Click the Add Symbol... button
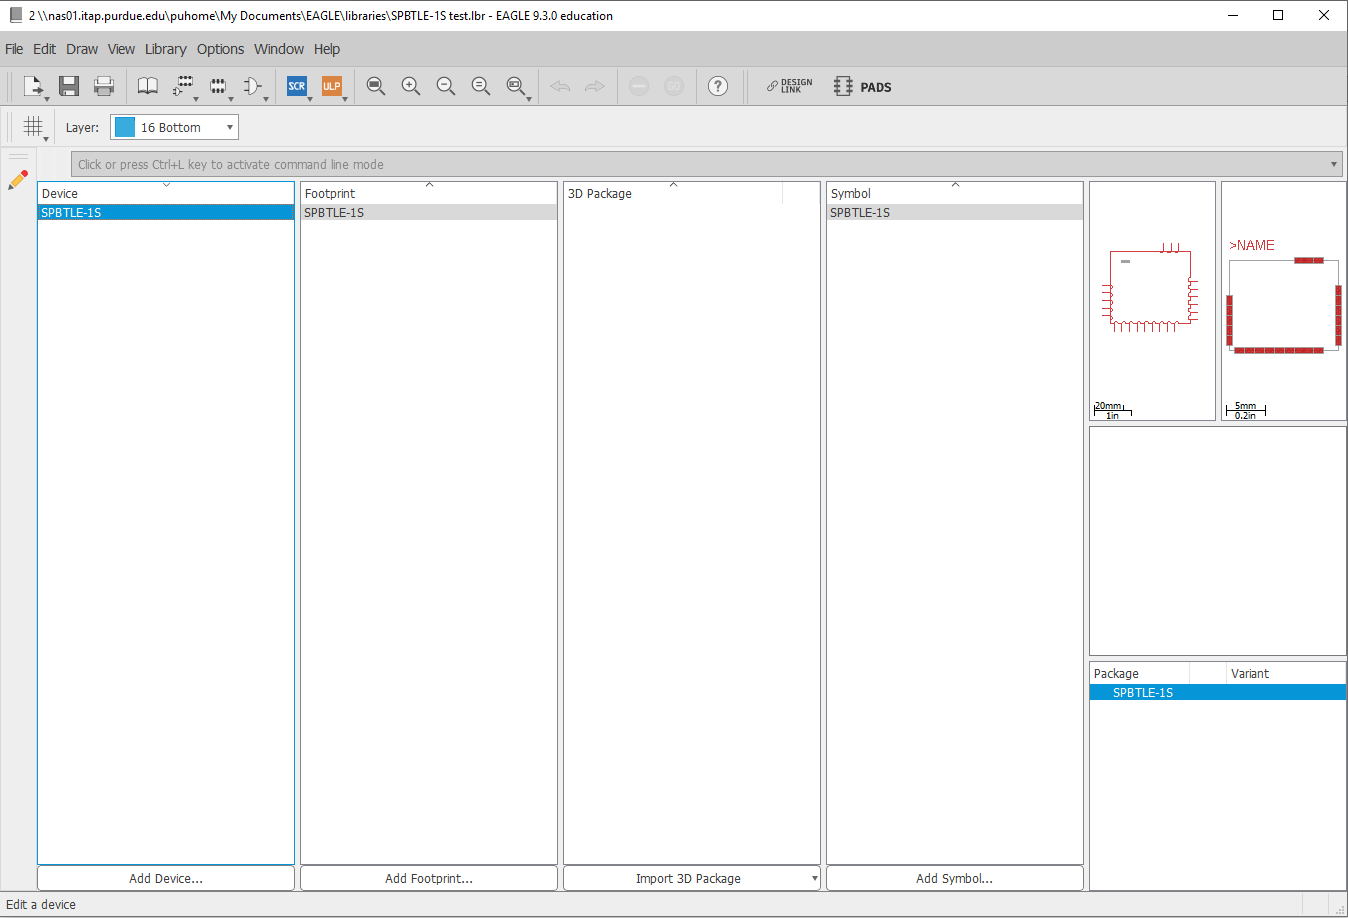Viewport: 1348px width, 918px height. (x=955, y=878)
